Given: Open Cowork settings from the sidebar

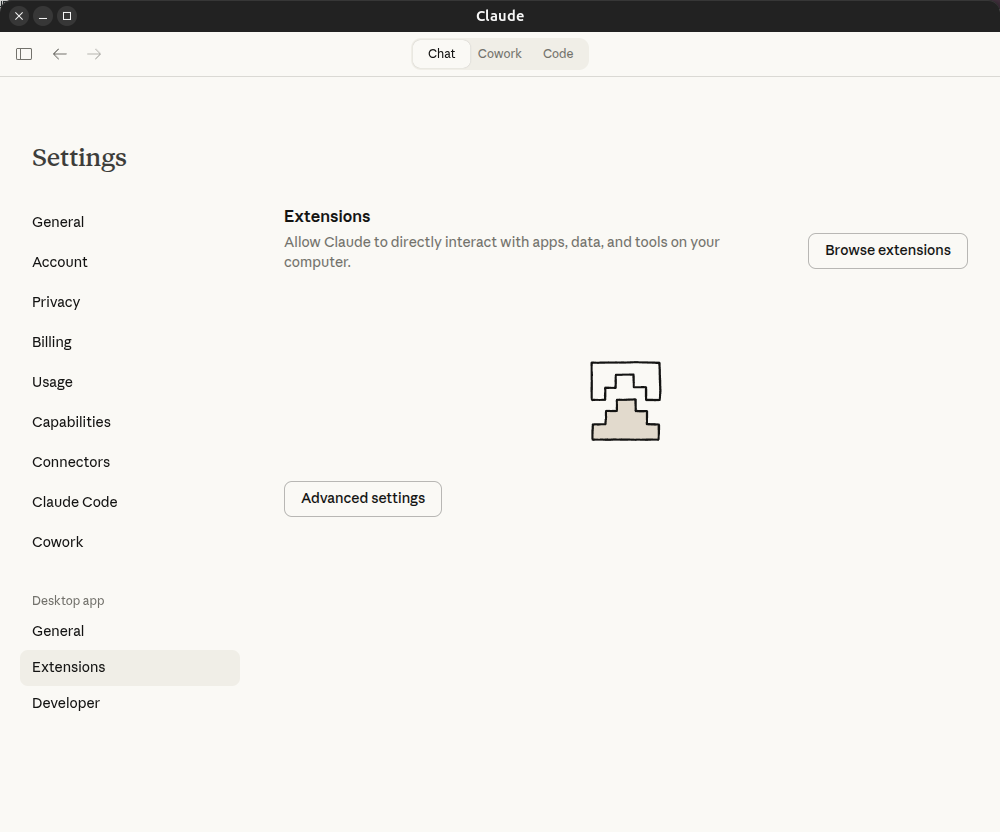Looking at the screenshot, I should pos(57,542).
